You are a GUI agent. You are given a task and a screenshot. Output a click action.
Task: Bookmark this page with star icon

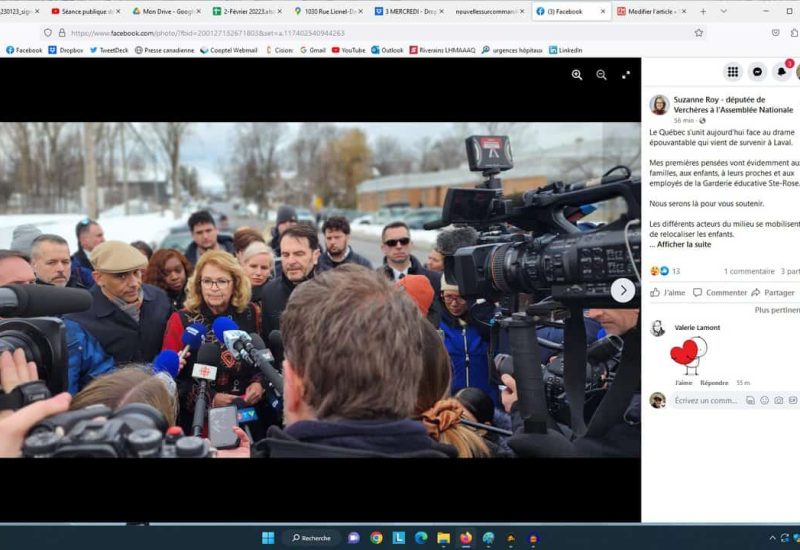click(x=698, y=33)
